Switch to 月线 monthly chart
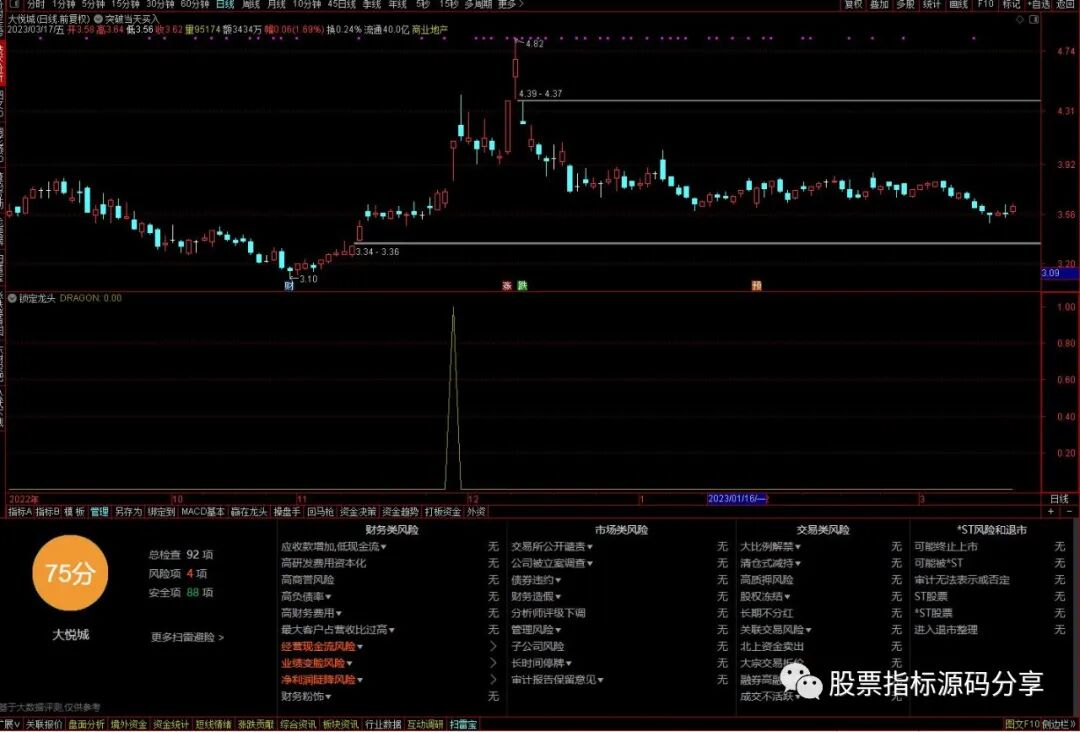This screenshot has height=732, width=1080. (276, 4)
